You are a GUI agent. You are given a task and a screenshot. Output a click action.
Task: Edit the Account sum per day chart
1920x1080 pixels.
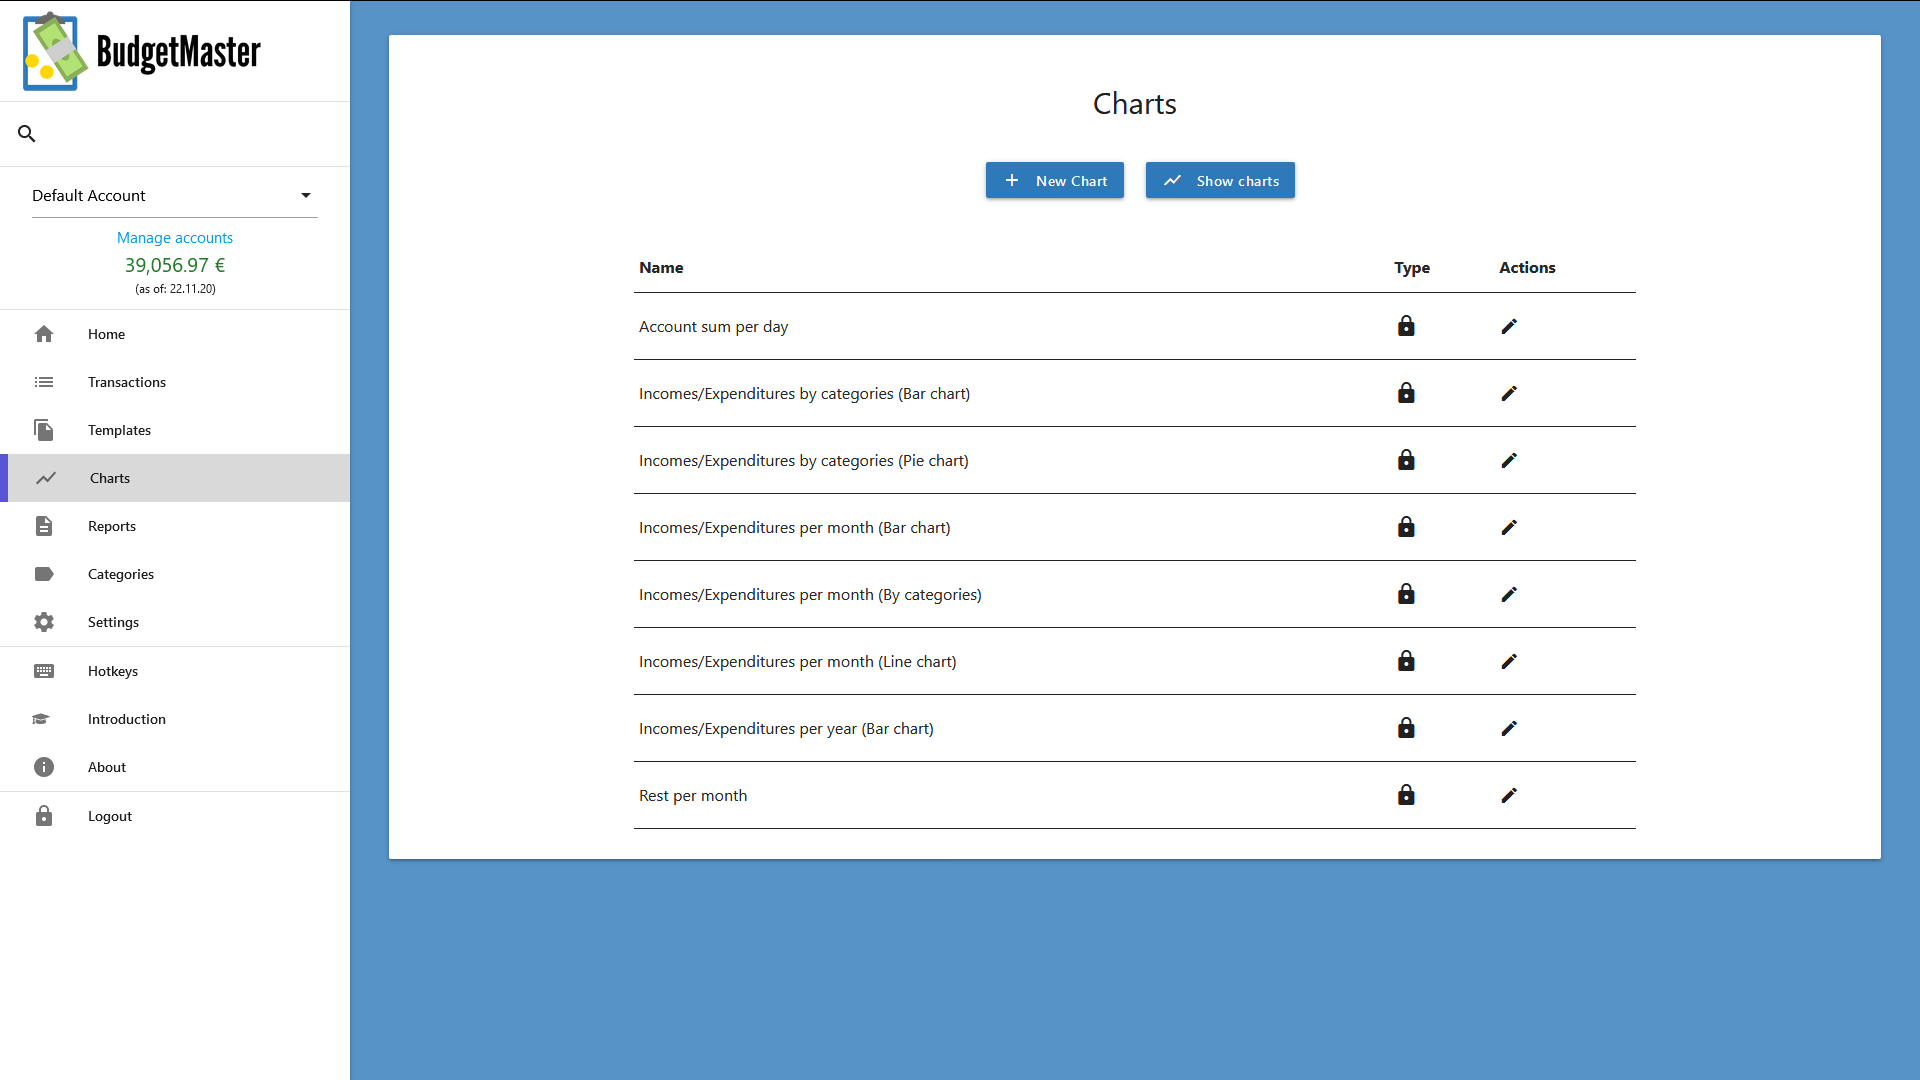pyautogui.click(x=1509, y=326)
